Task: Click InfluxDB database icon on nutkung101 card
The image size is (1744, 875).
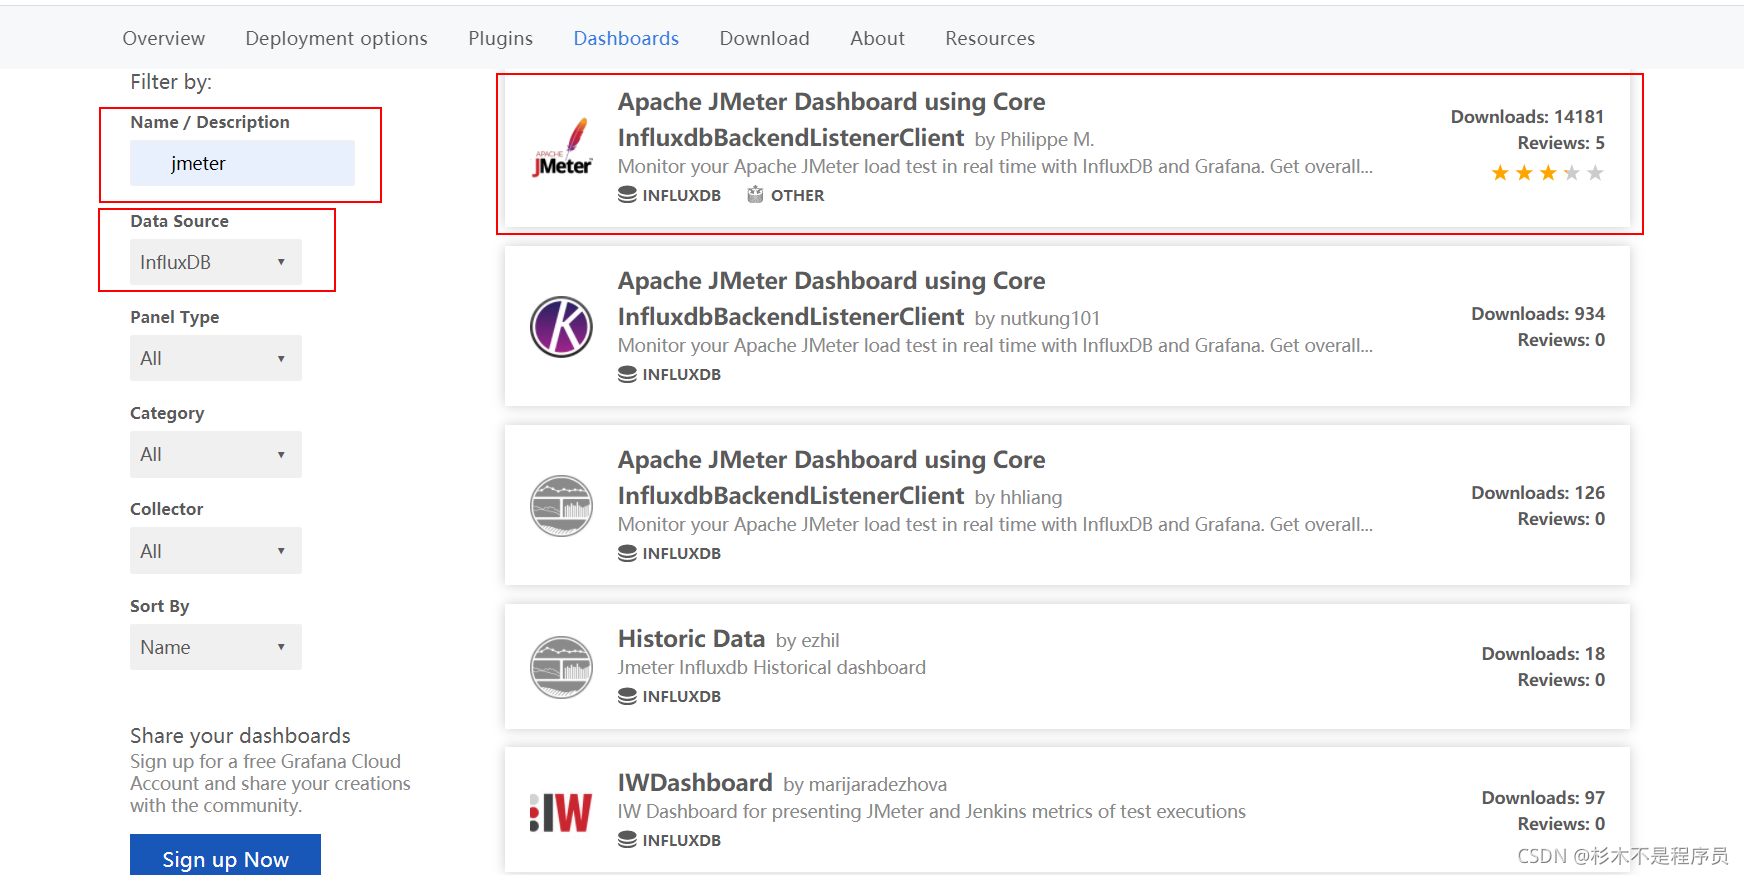Action: 627,374
